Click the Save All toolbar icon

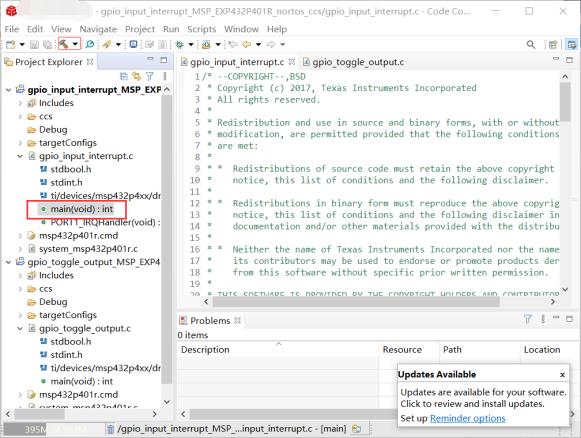pyautogui.click(x=47, y=44)
